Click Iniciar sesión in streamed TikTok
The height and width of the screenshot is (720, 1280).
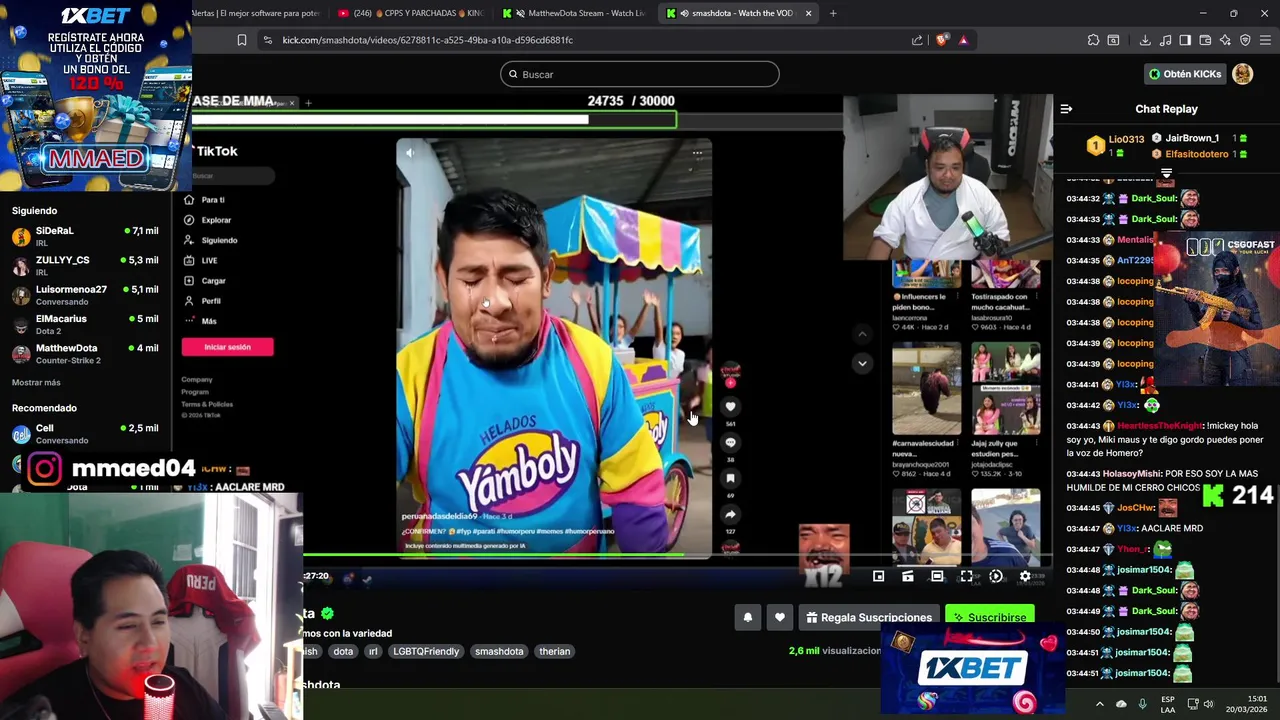(227, 347)
